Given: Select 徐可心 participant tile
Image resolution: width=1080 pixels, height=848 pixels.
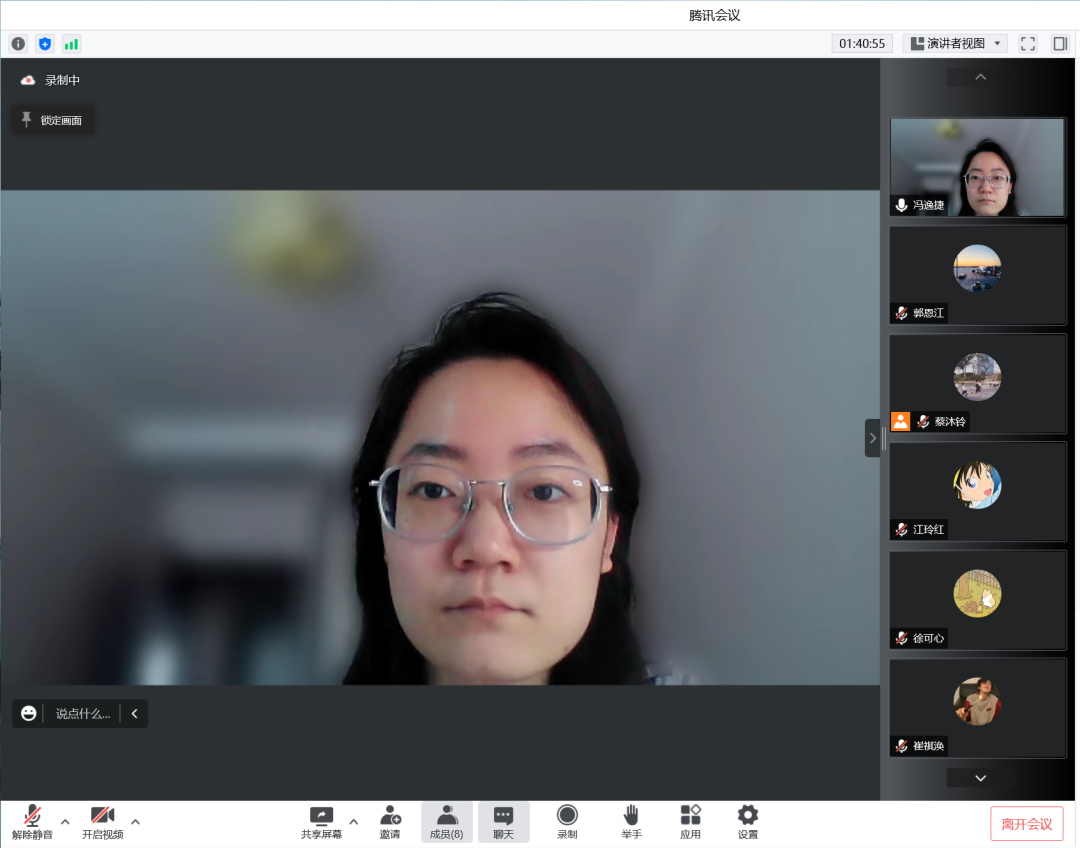Looking at the screenshot, I should coord(977,600).
